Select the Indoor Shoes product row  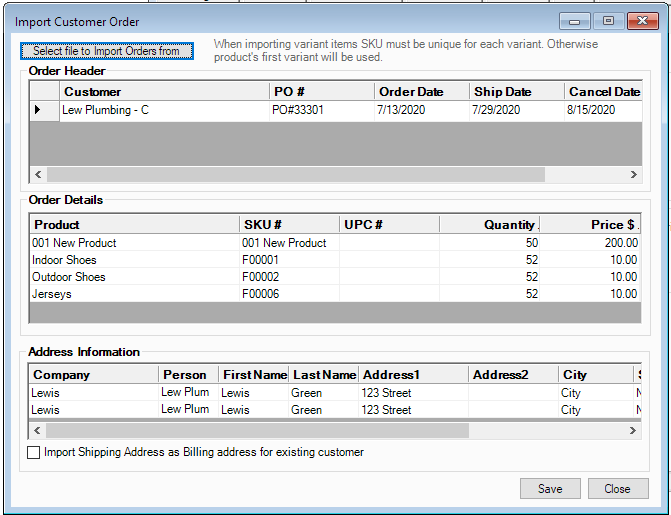[x=64, y=260]
